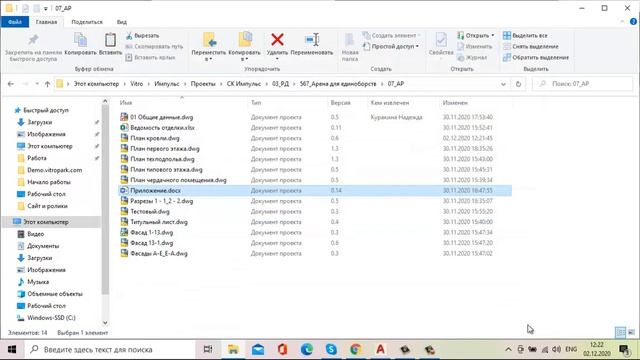Click the Поиск: 07_АР search field
Screen dimensions: 640x360
tap(582, 84)
